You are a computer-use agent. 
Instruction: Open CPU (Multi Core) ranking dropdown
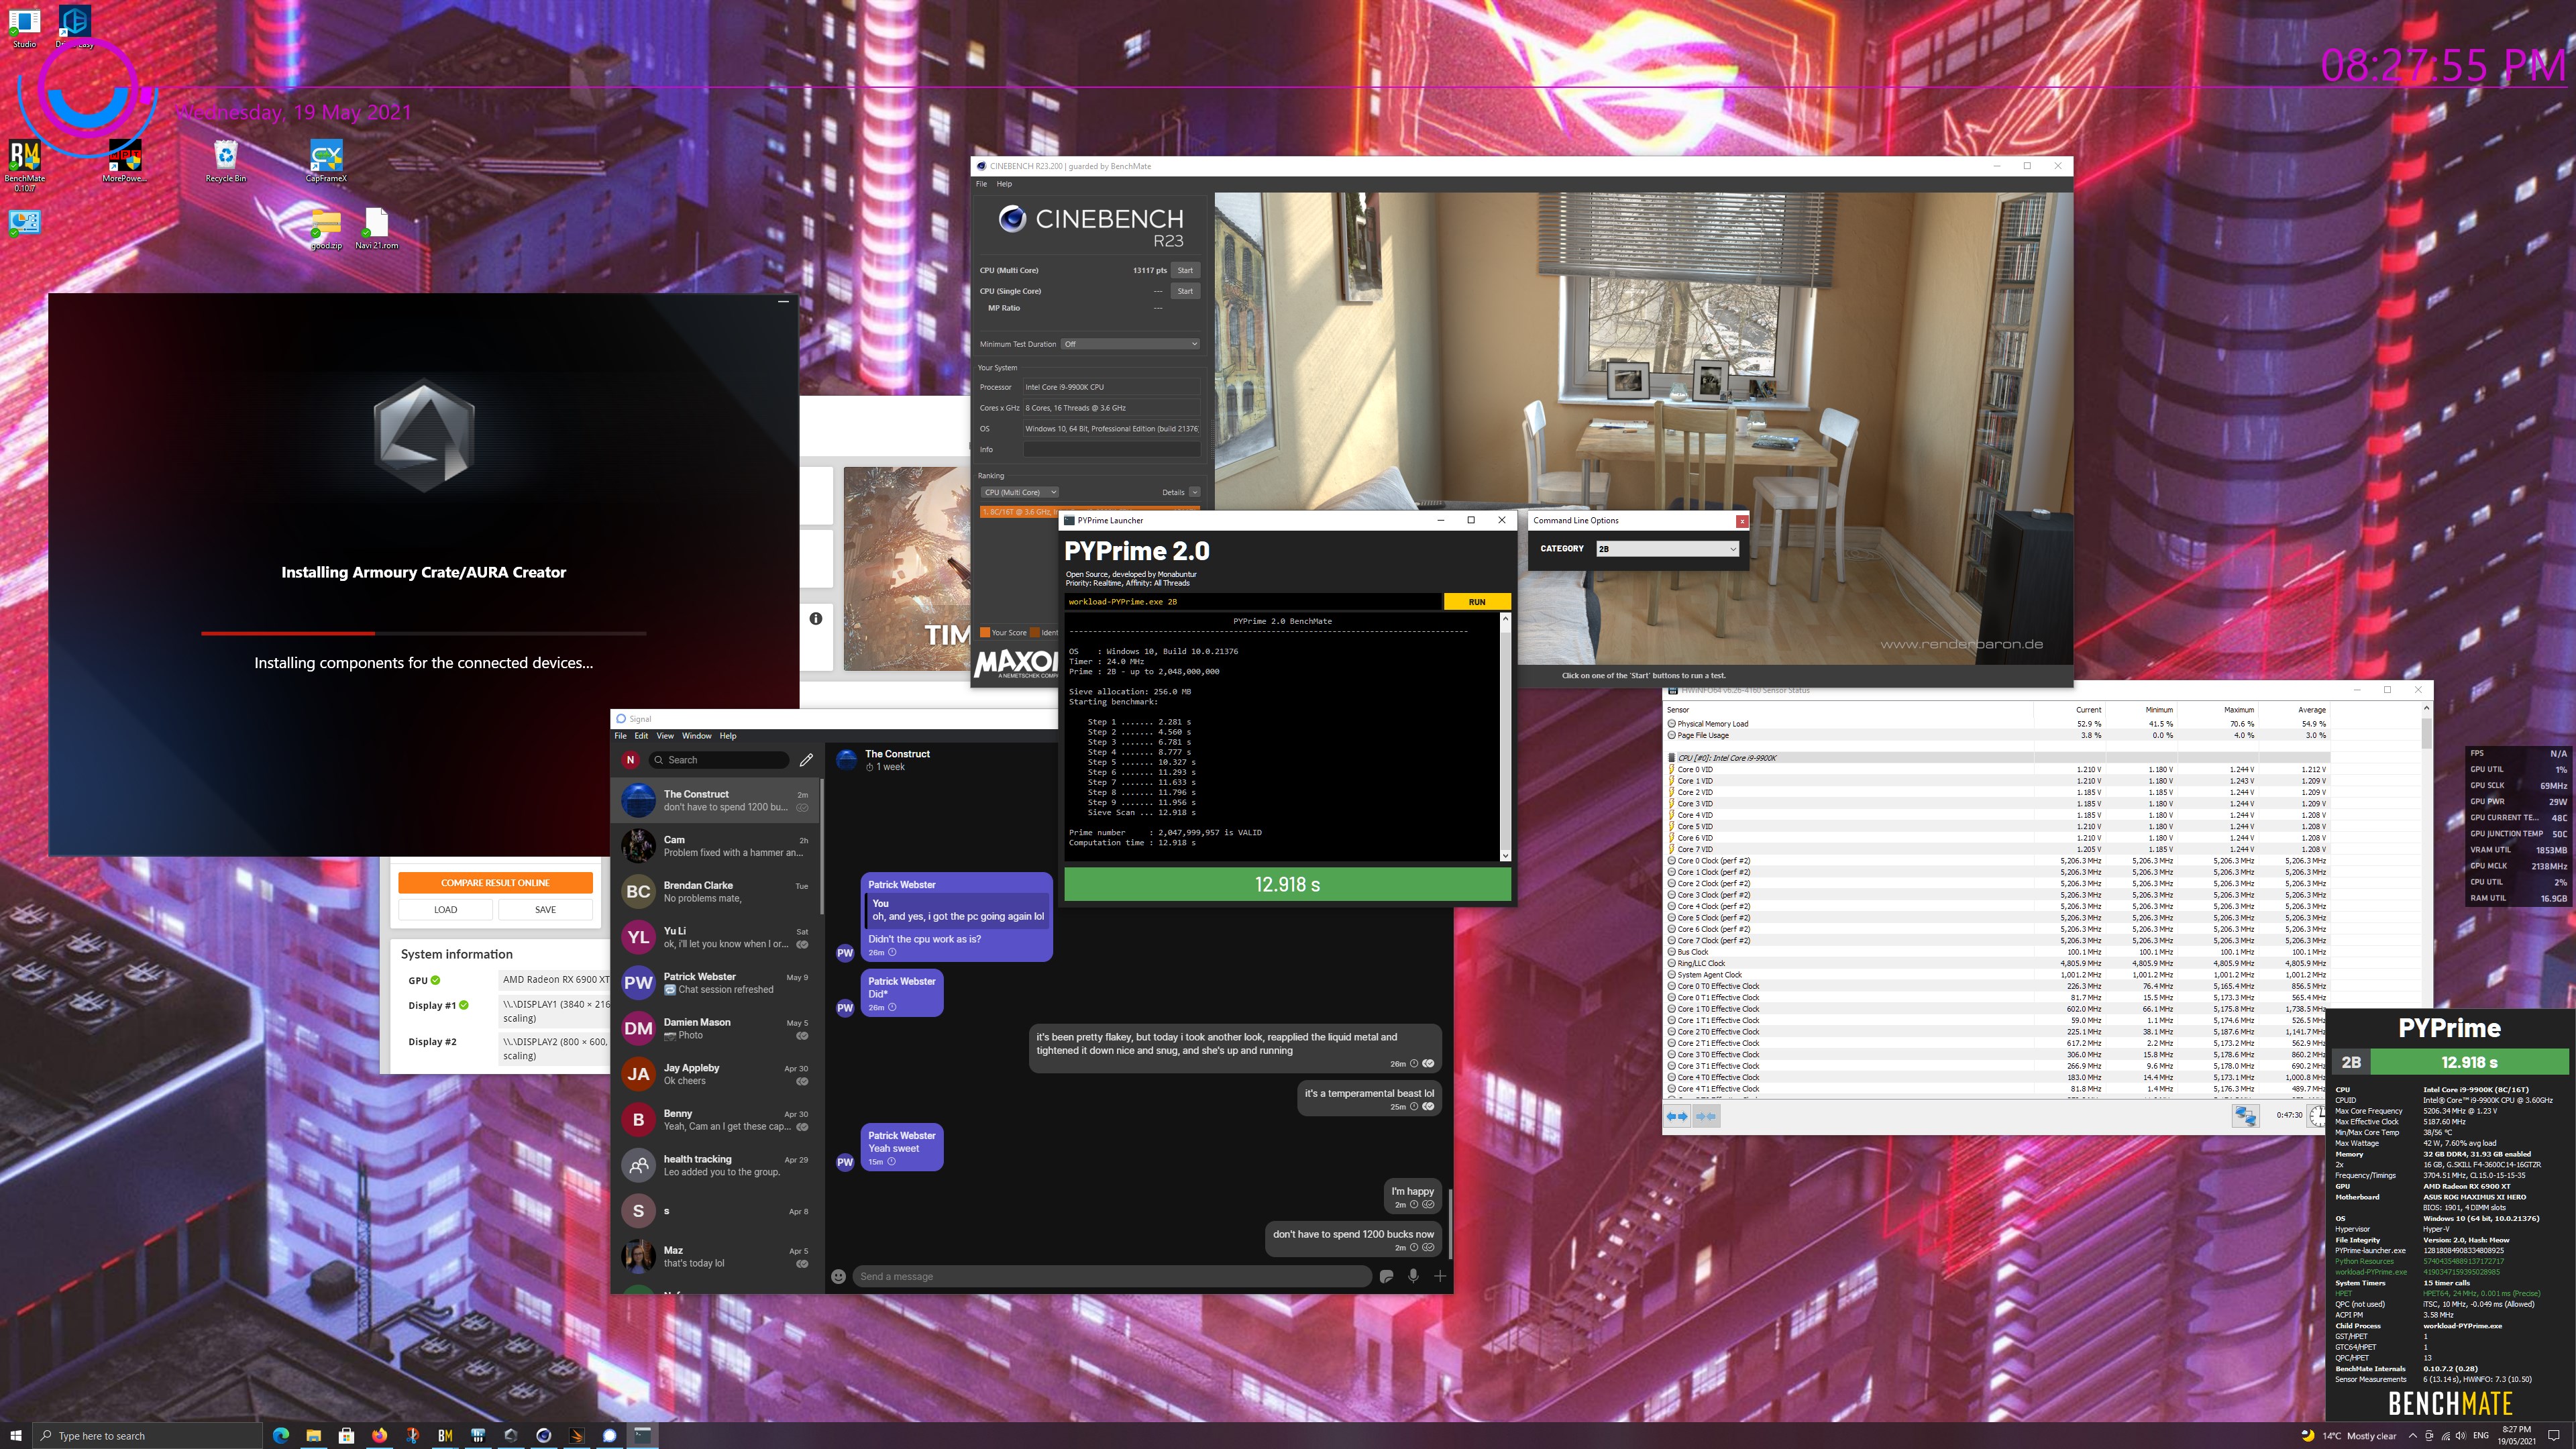point(1019,492)
